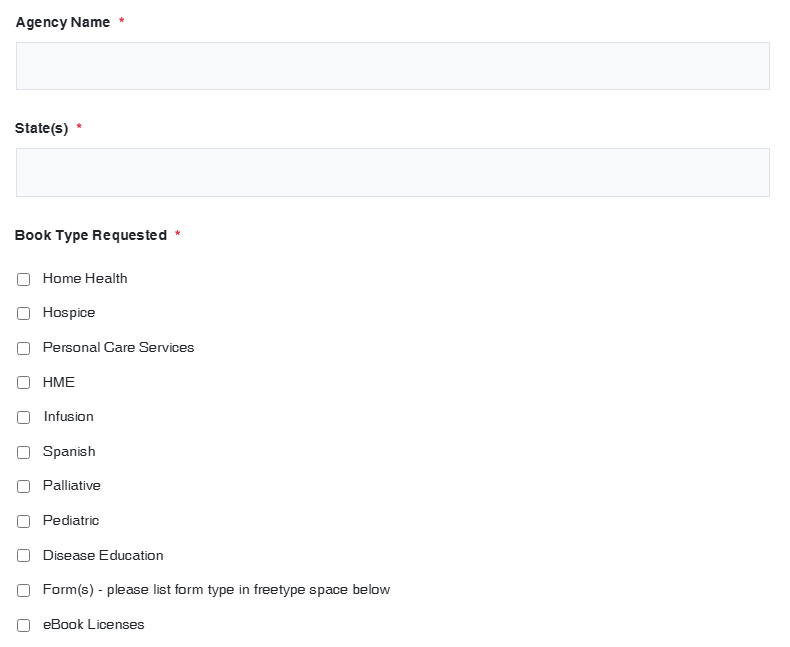Toggle the eBook Licenses checkbox
This screenshot has height=647, width=790.
[x=23, y=625]
